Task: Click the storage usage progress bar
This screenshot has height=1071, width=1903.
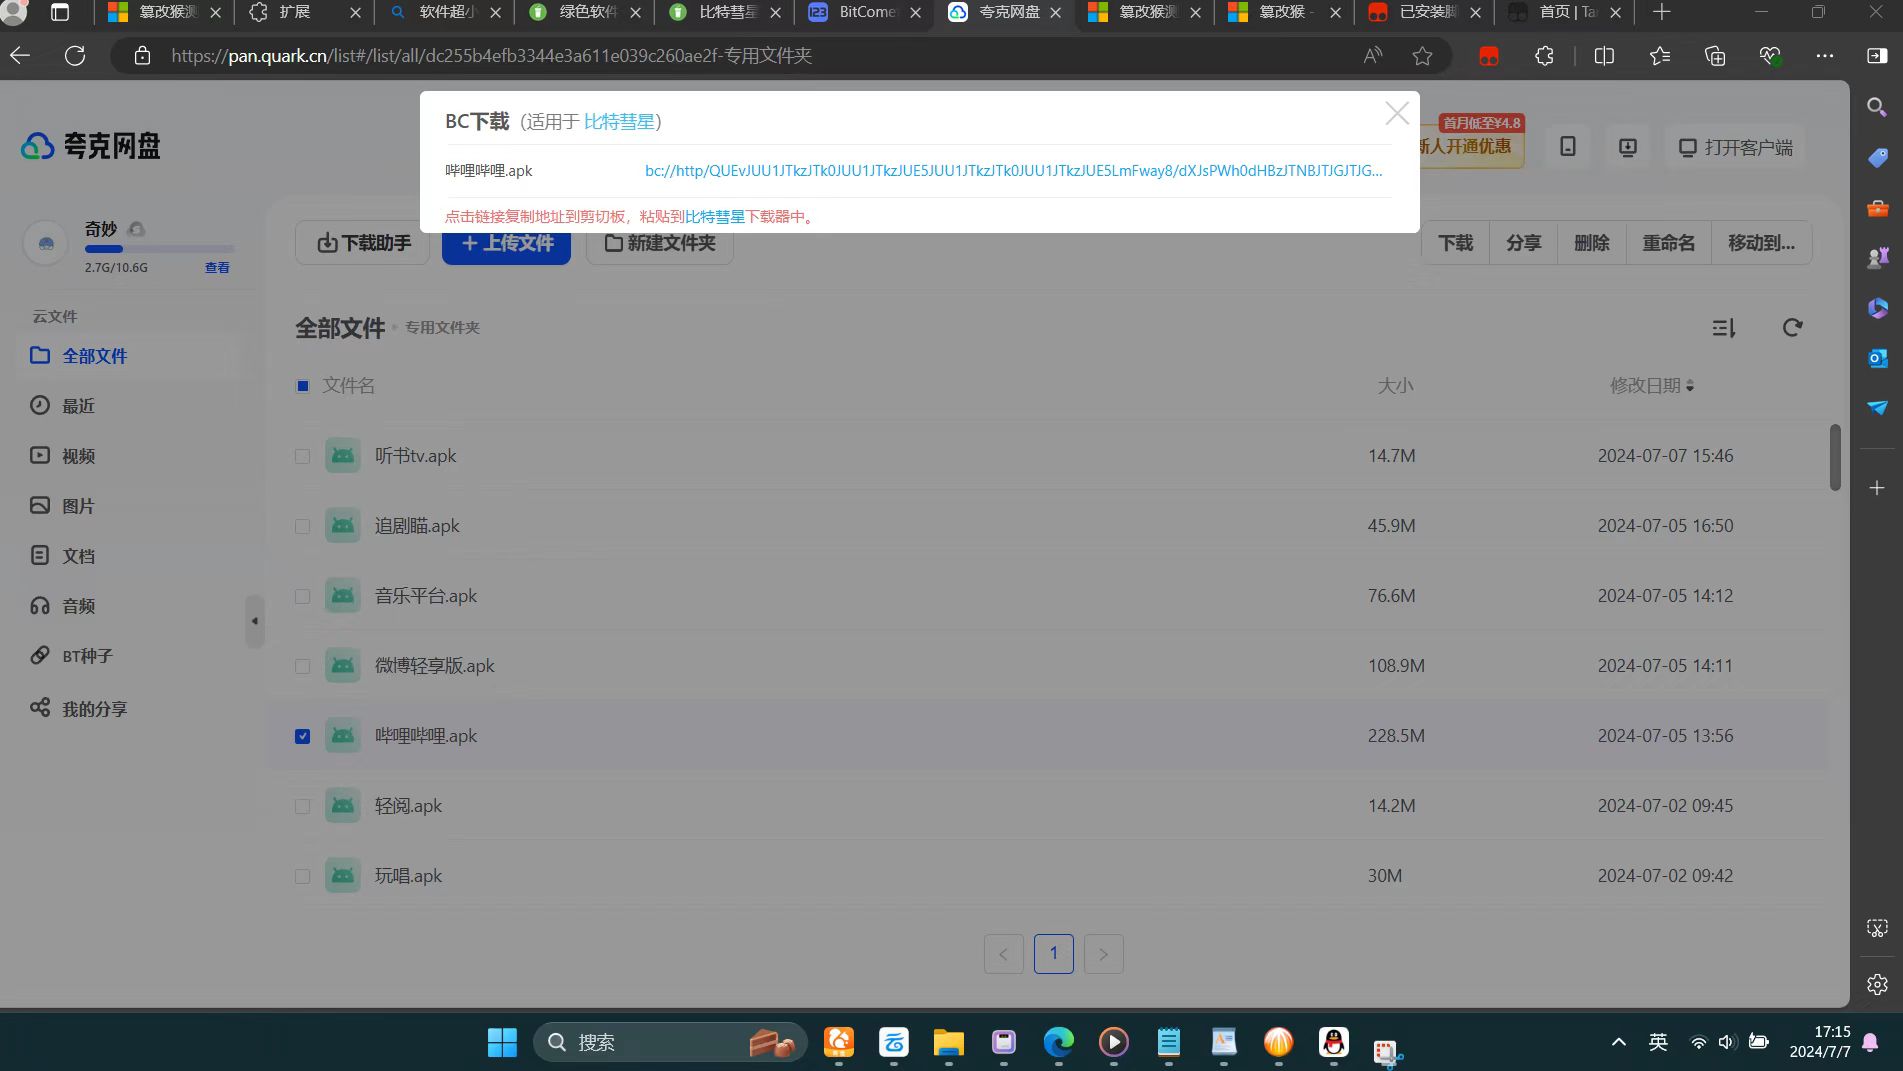Action: 159,249
